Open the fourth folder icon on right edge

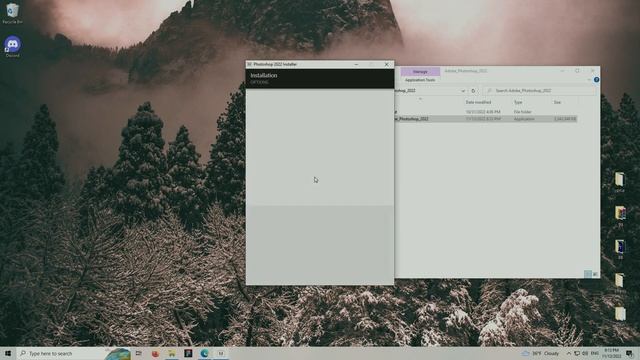click(620, 282)
